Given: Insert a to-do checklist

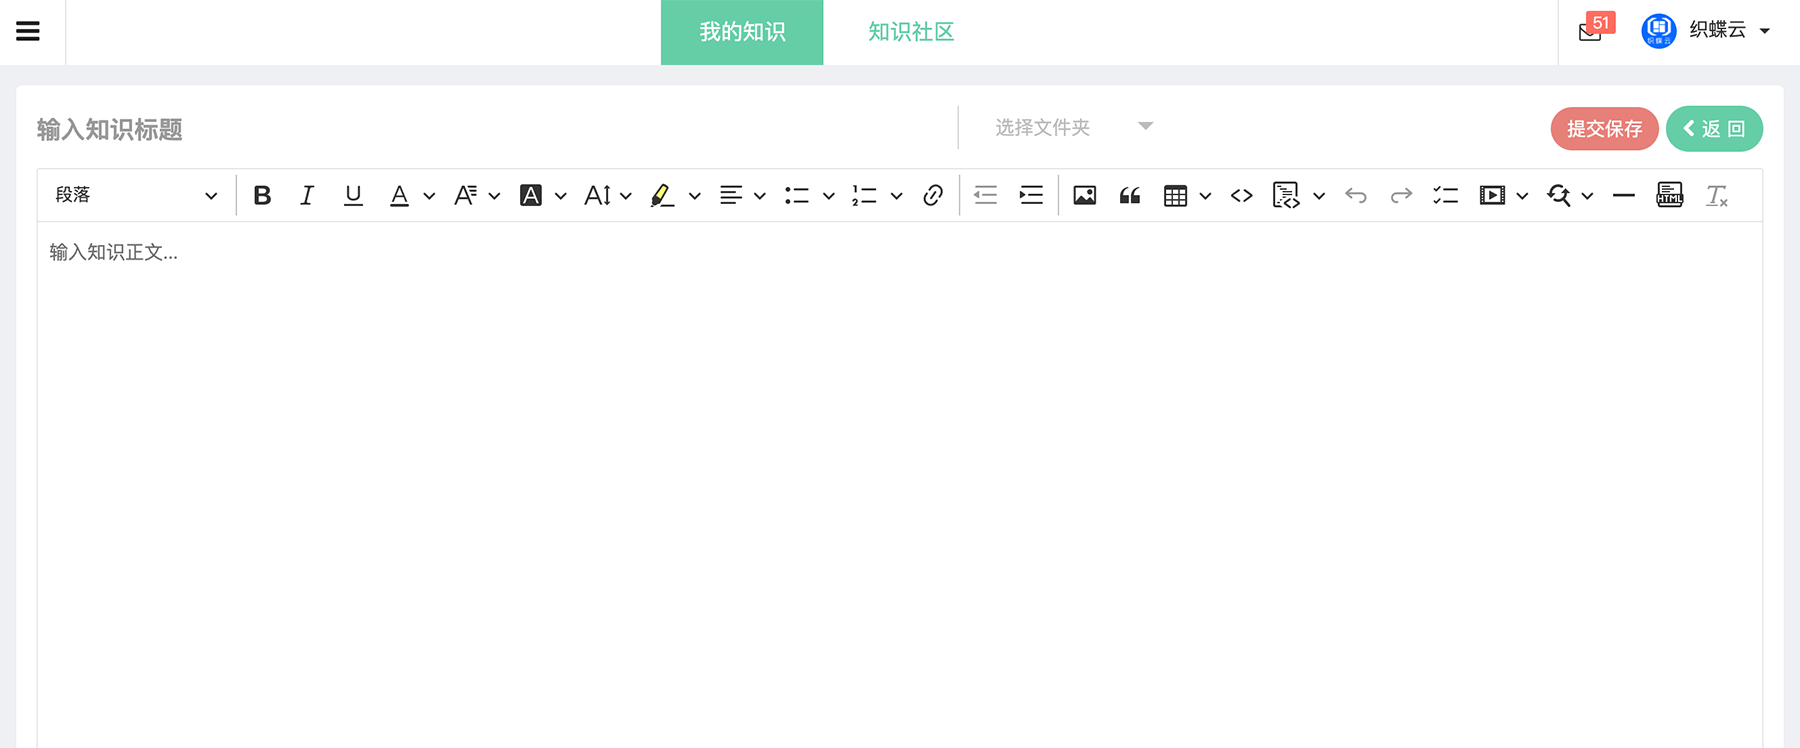Looking at the screenshot, I should pyautogui.click(x=1446, y=195).
